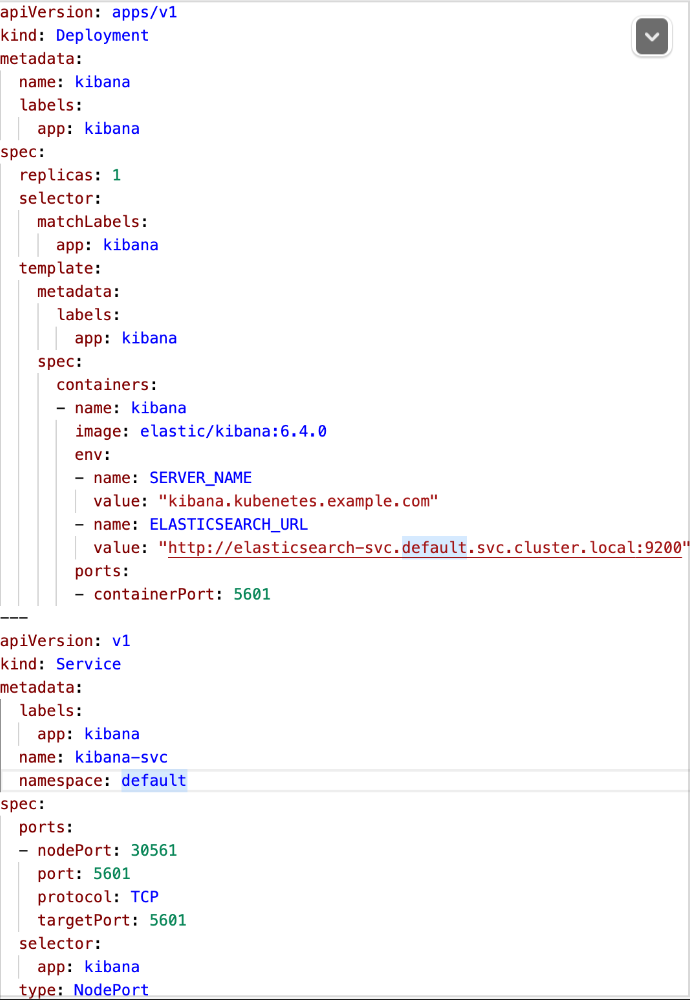Screen dimensions: 690x1000
Task: Select the SERVER_NAME variable name
Action: (x=201, y=478)
